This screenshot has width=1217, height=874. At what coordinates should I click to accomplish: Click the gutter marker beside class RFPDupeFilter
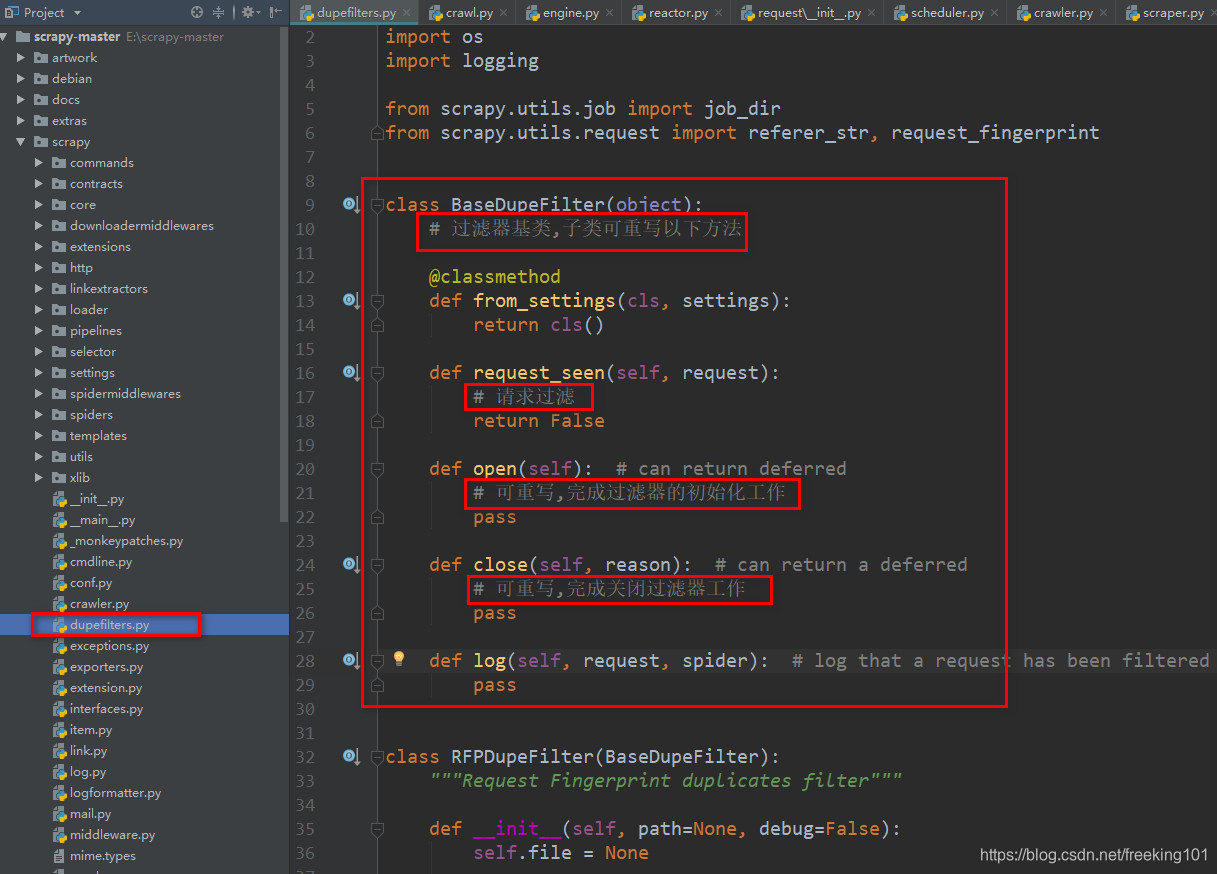(350, 756)
